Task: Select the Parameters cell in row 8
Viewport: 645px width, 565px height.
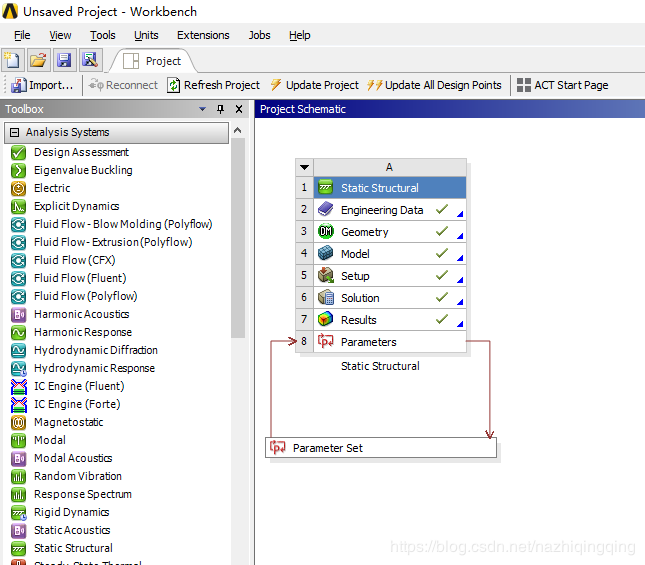Action: [390, 342]
